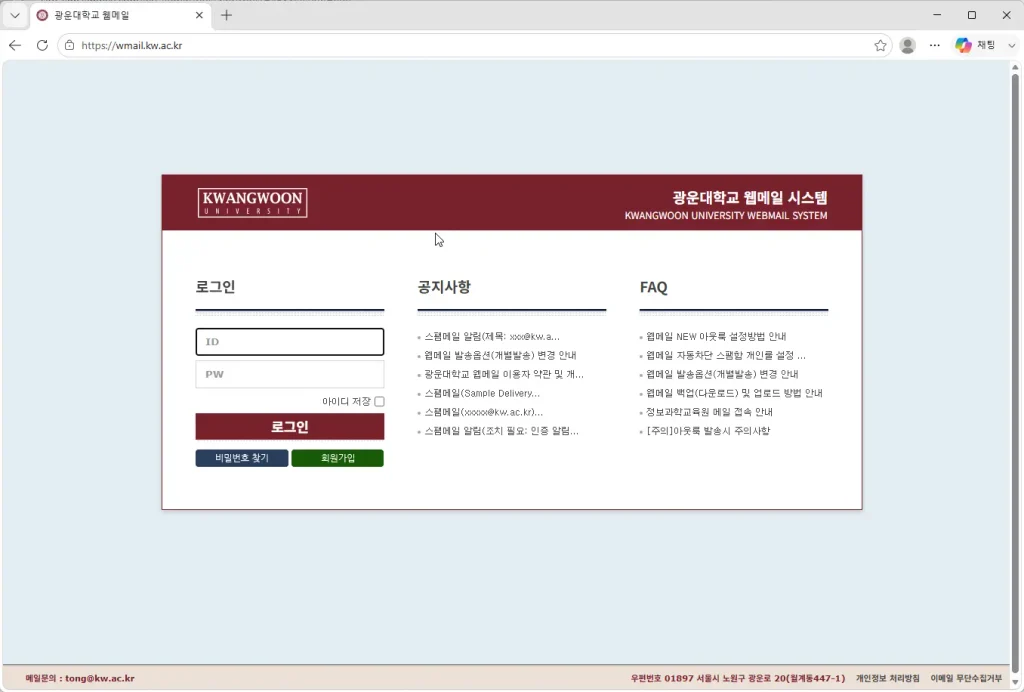The width and height of the screenshot is (1024, 692).
Task: Open the tab list dropdown arrow
Action: coord(14,15)
